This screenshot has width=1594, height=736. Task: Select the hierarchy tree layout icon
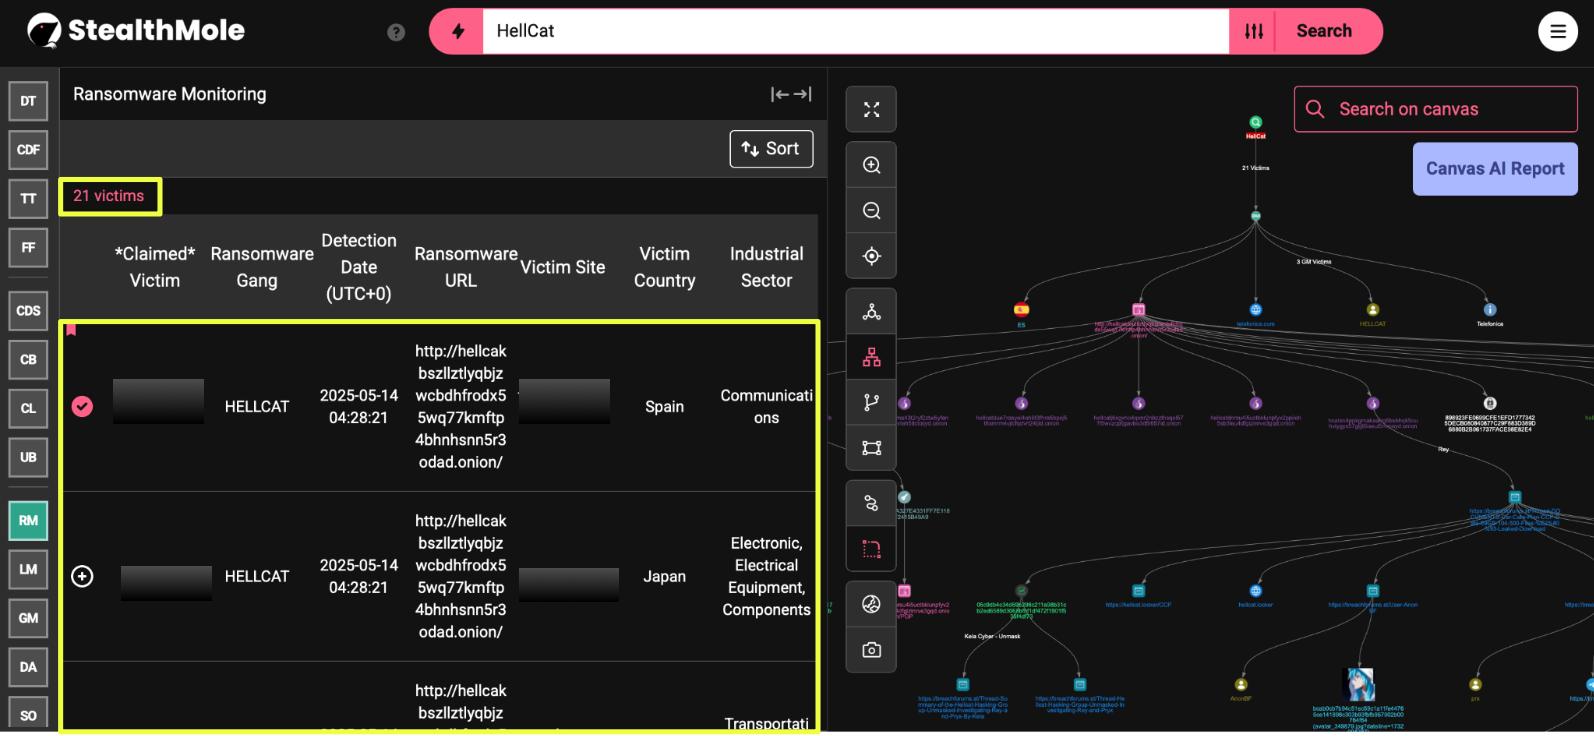(871, 357)
